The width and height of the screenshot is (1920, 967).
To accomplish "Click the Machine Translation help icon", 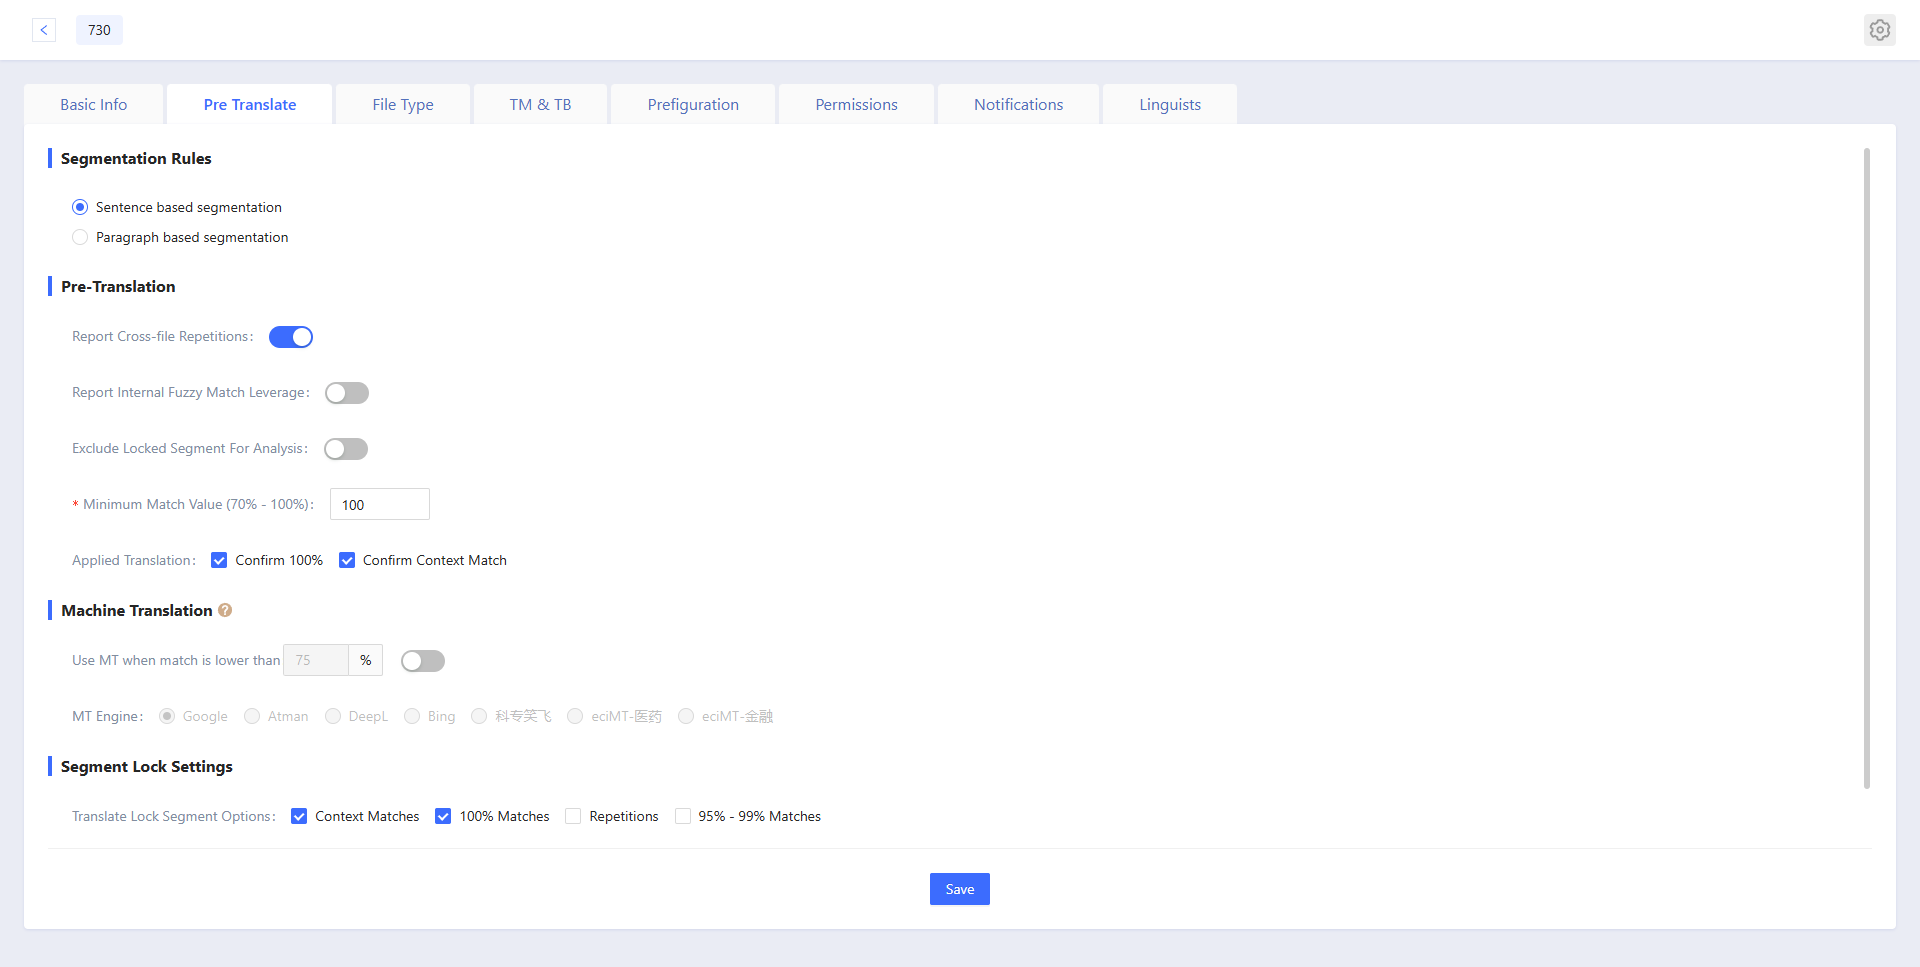I will (225, 610).
